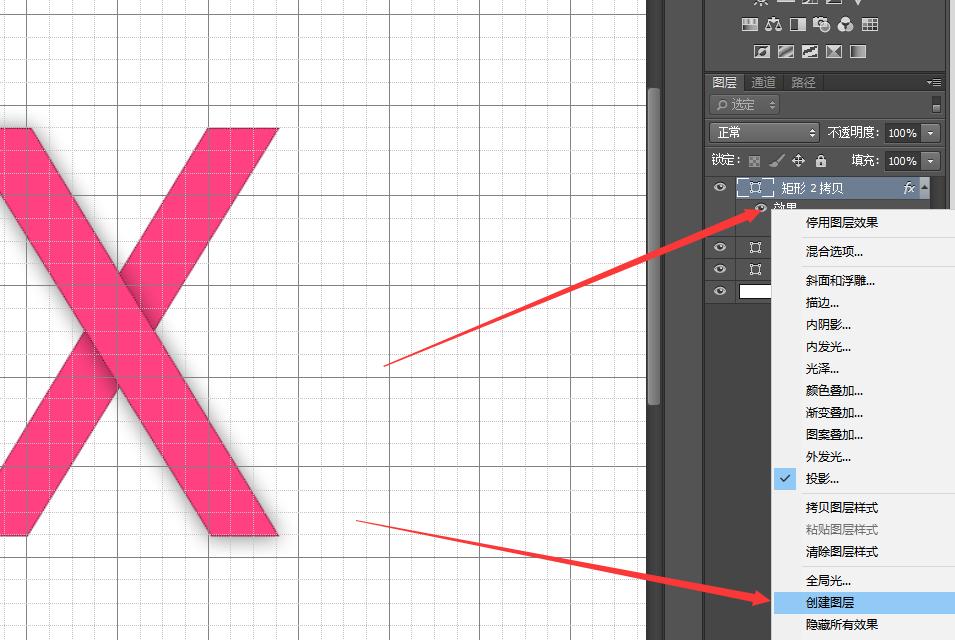The height and width of the screenshot is (640, 955).
Task: Click the 填充 100% value field
Action: pos(903,161)
